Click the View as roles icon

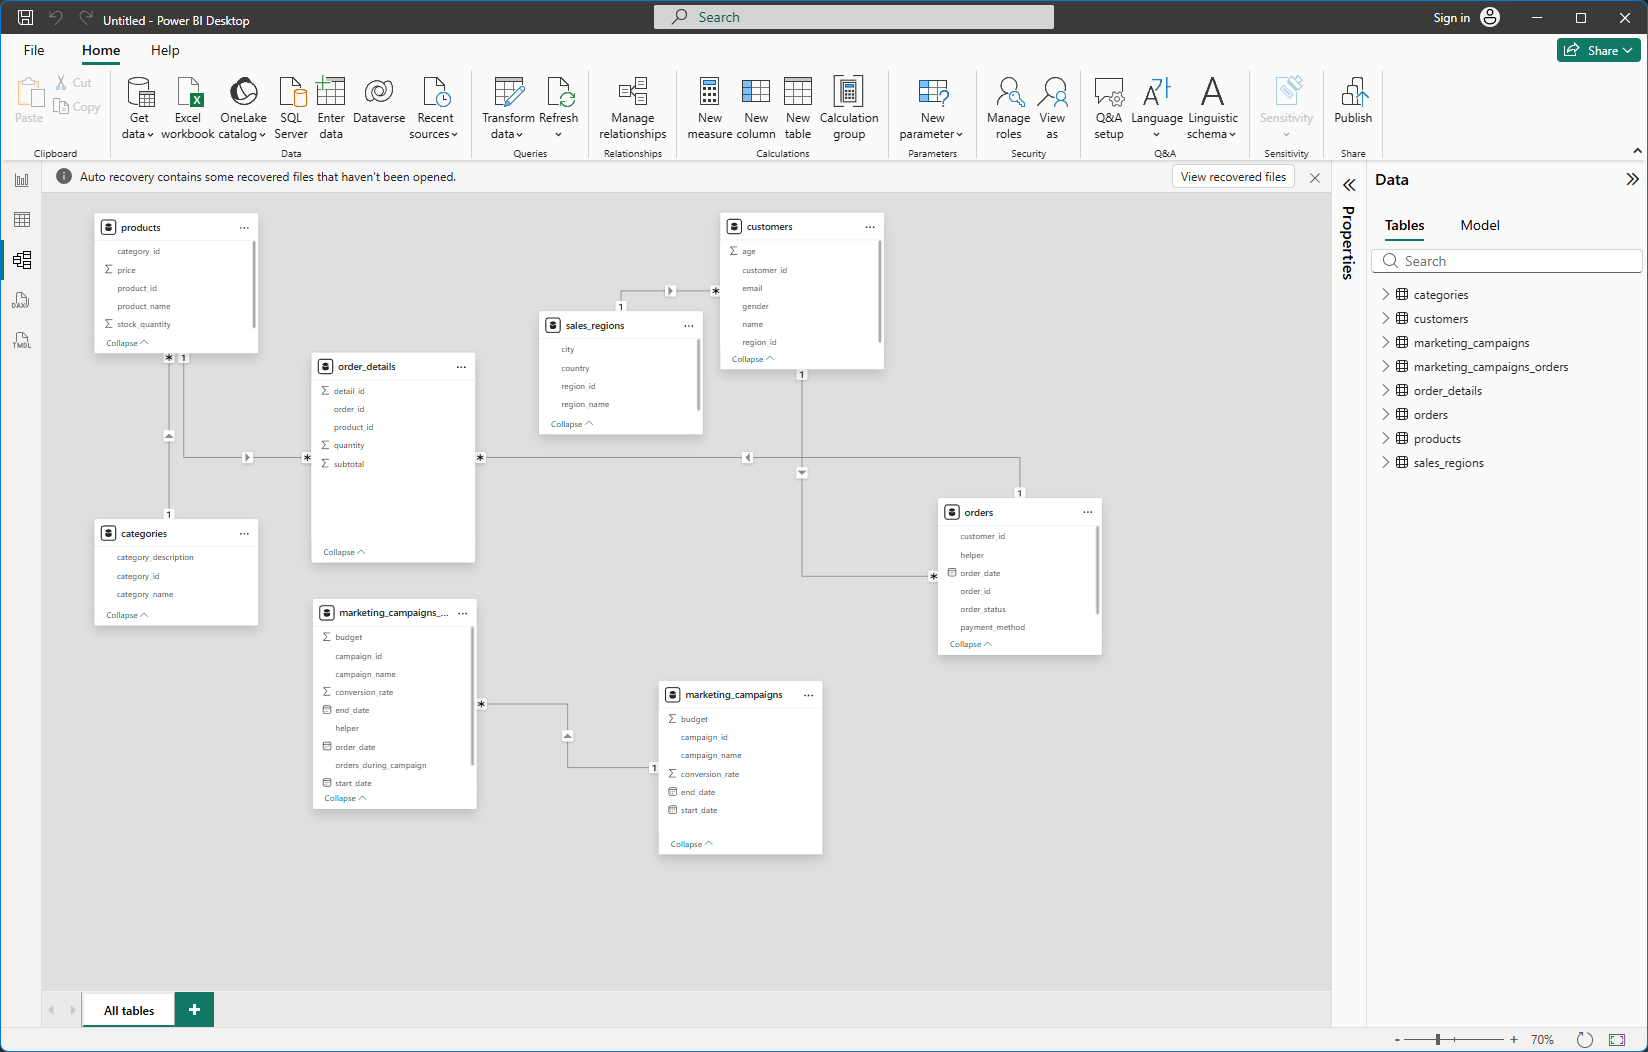pos(1052,92)
